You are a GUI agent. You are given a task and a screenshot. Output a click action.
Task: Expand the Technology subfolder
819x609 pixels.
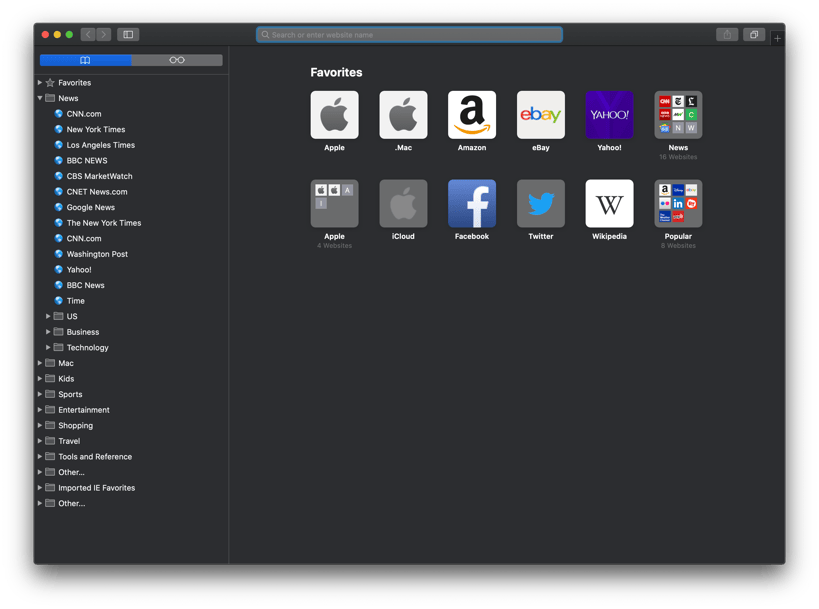click(x=48, y=347)
